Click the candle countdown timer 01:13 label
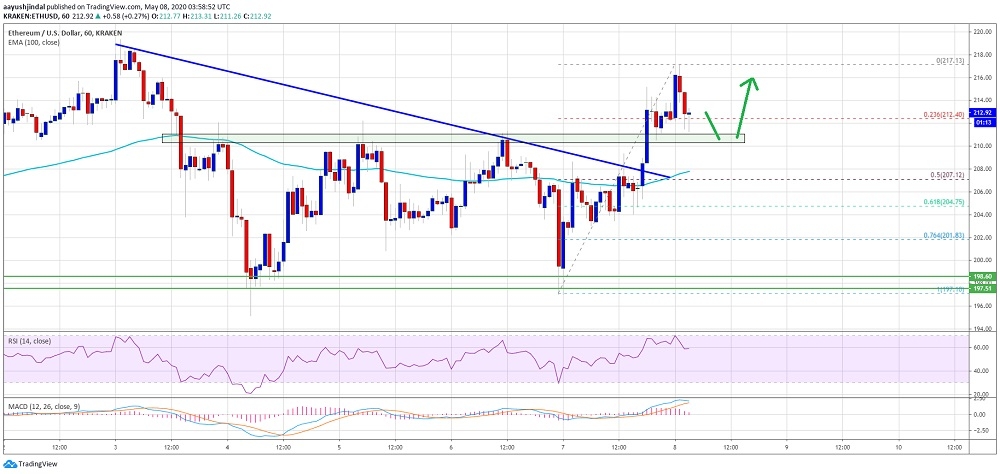Viewport: 1000px width, 474px height. [982, 122]
